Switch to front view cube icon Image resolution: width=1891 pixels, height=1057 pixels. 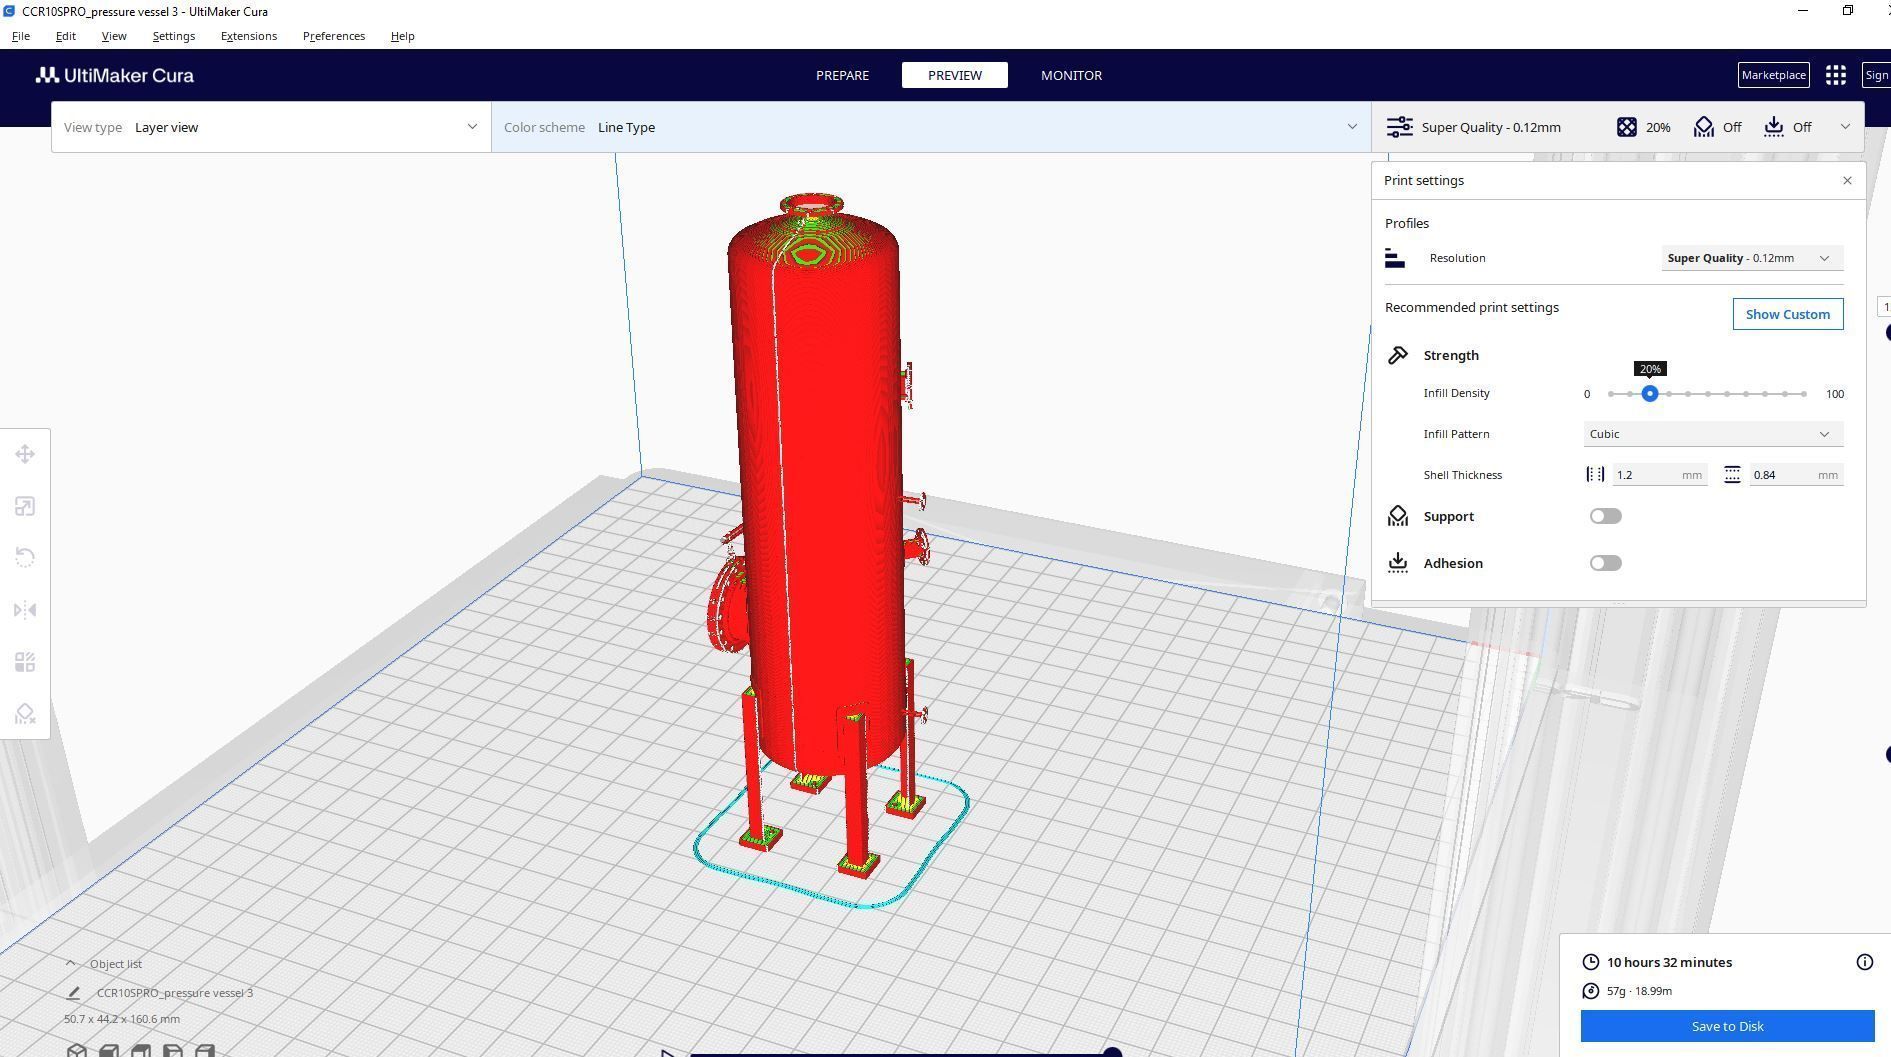coord(109,1051)
